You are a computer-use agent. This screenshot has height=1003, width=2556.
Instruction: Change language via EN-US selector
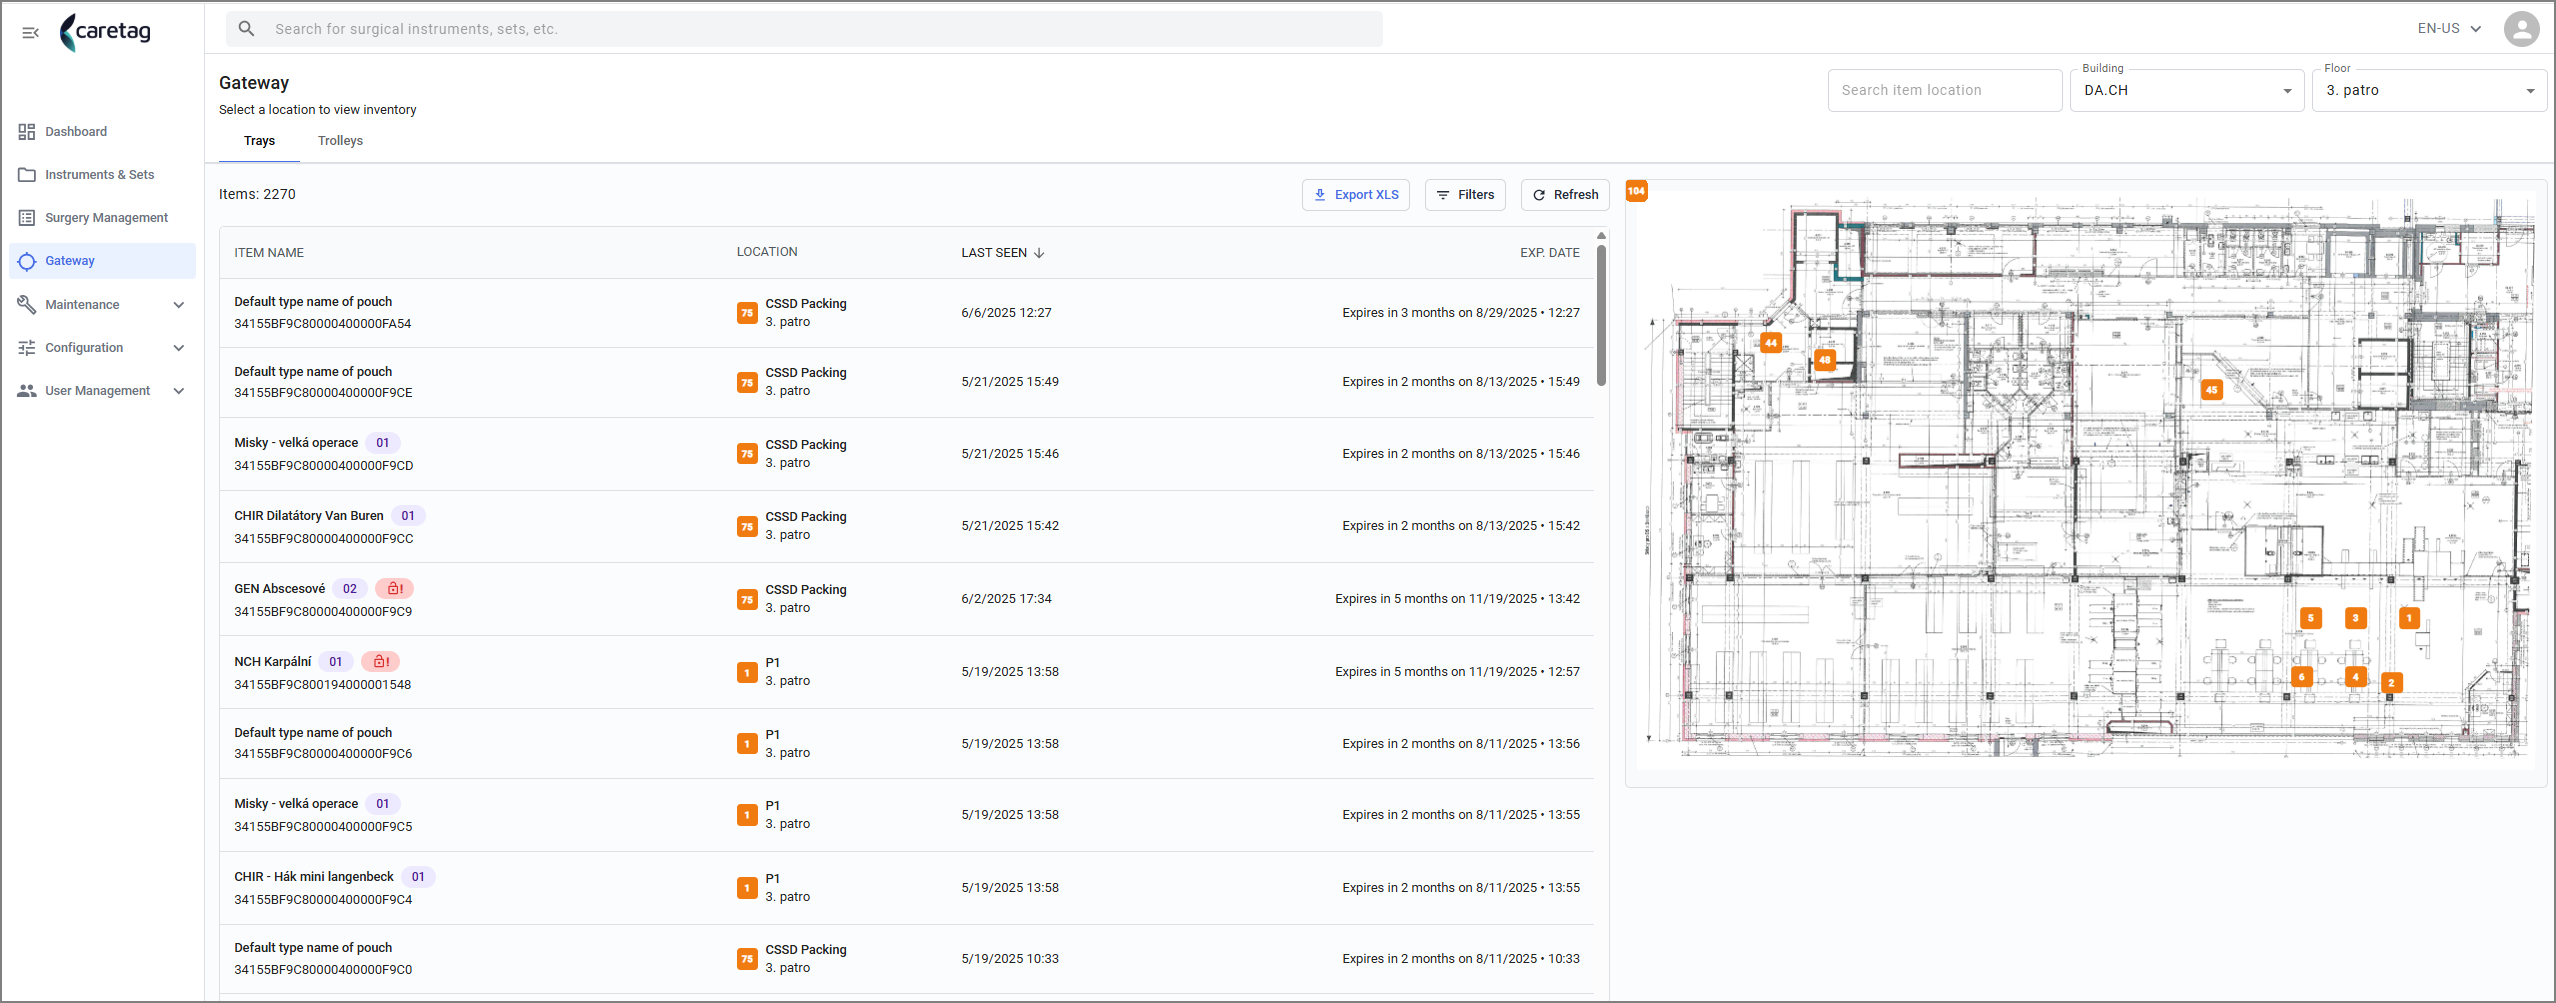pos(2449,28)
